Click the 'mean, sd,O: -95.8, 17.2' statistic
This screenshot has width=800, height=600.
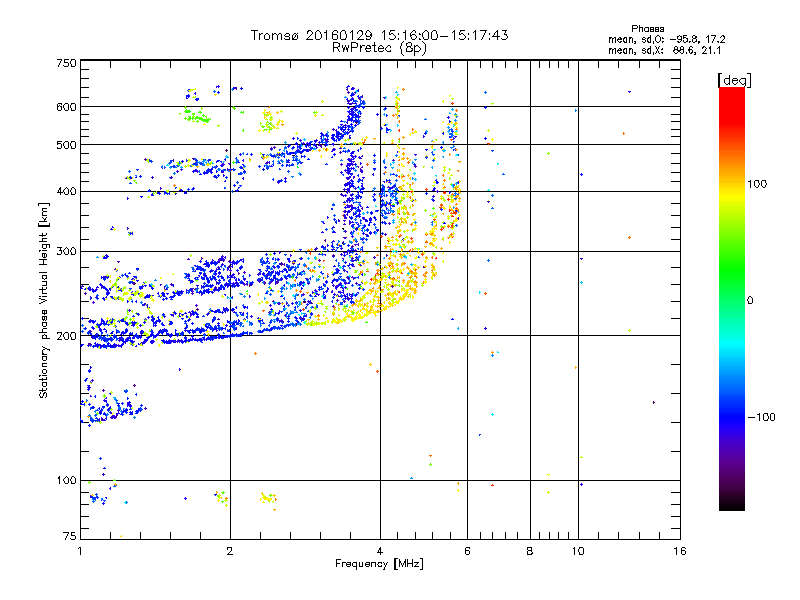pyautogui.click(x=666, y=39)
